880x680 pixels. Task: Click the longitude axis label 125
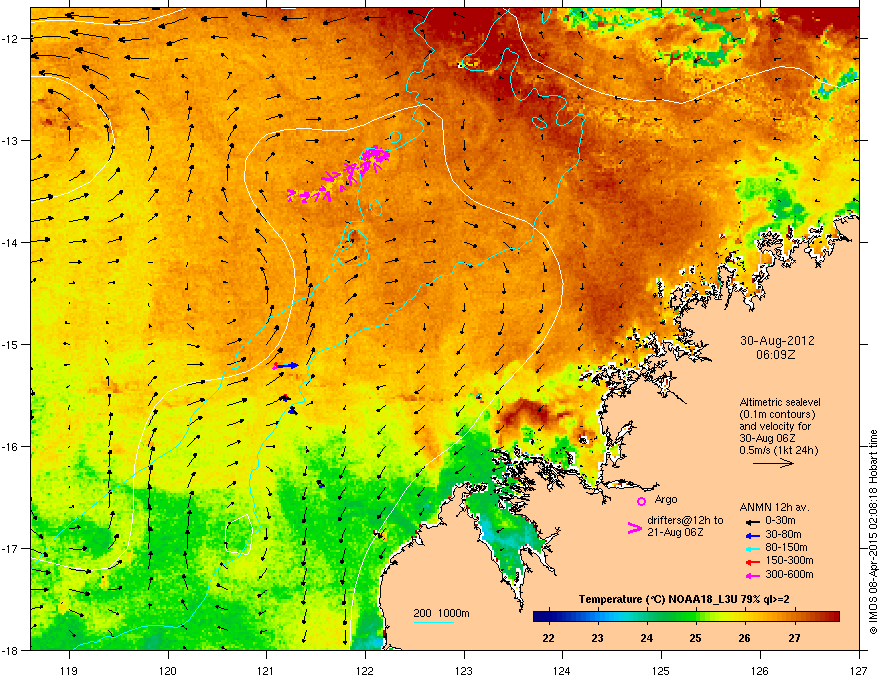[661, 670]
